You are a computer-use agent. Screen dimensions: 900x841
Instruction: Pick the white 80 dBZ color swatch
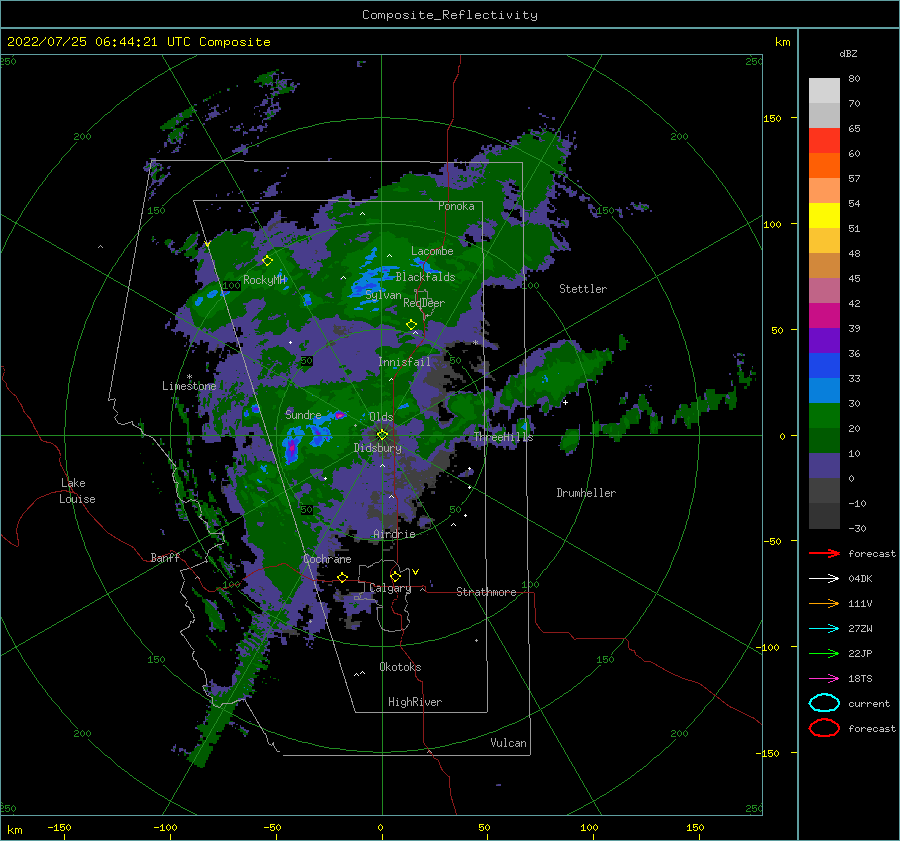[x=824, y=91]
